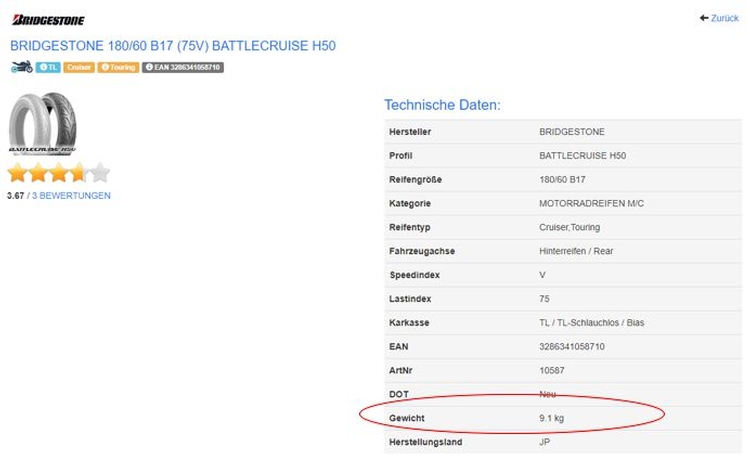Select the BATTLECRUISE H50 profile value
Screen dimensions: 750x461
583,156
